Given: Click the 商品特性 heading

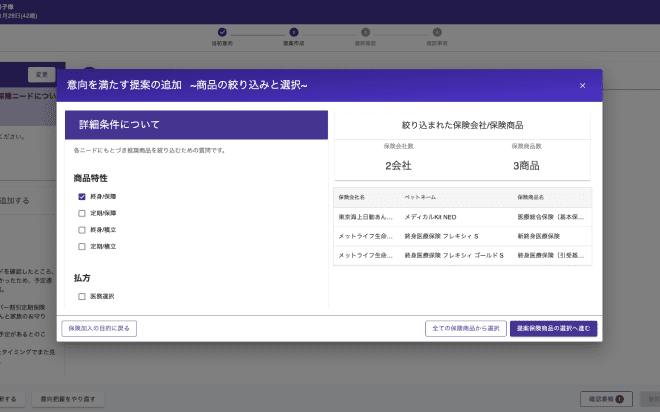Looking at the screenshot, I should pos(90,178).
